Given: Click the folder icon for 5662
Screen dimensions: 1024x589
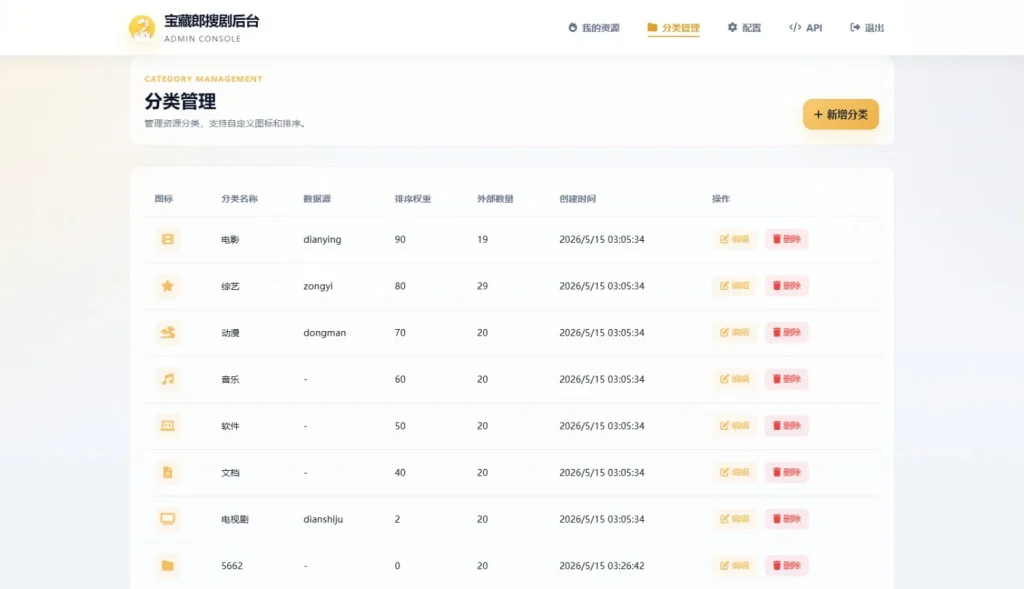Looking at the screenshot, I should click(x=168, y=565).
